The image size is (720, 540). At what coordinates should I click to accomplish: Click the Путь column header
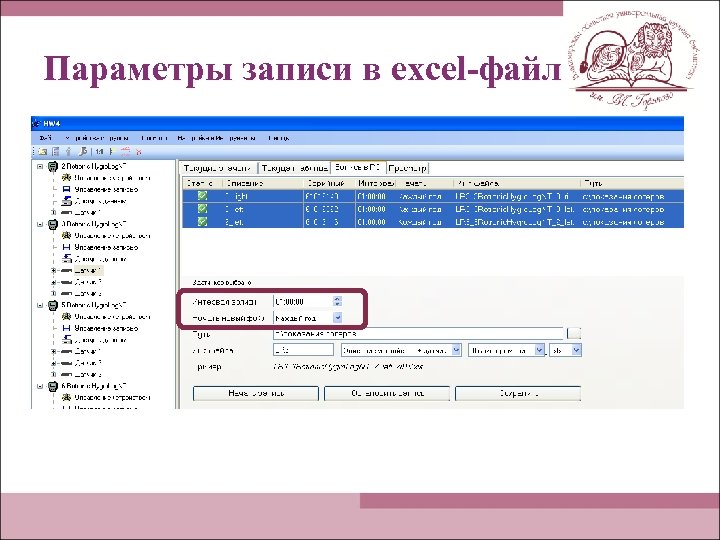[632, 183]
